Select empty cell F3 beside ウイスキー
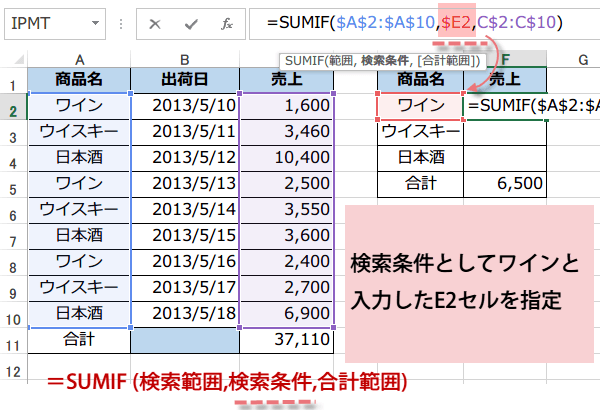 pyautogui.click(x=505, y=132)
